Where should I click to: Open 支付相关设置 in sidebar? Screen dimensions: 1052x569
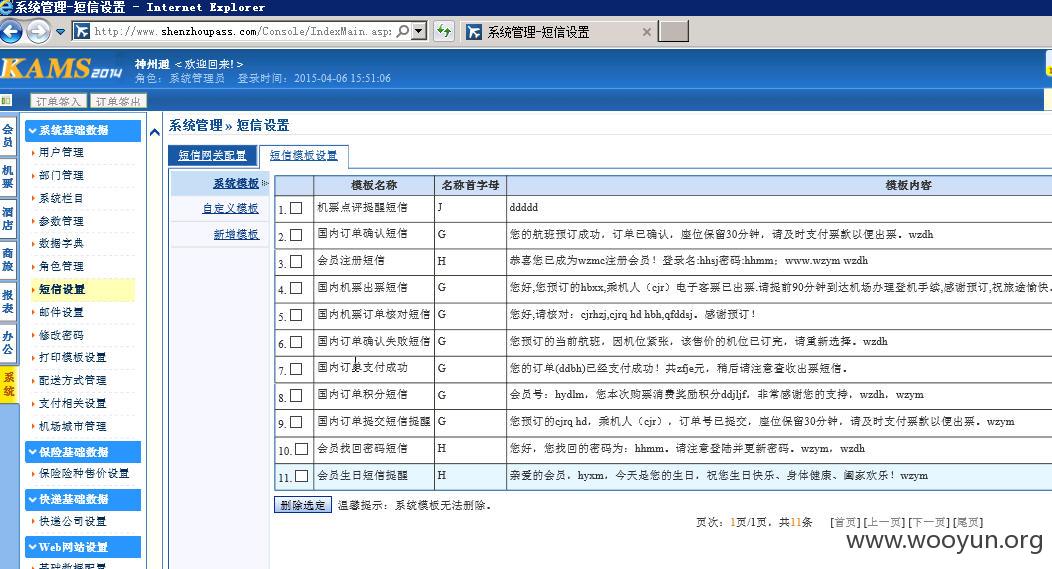pyautogui.click(x=72, y=403)
